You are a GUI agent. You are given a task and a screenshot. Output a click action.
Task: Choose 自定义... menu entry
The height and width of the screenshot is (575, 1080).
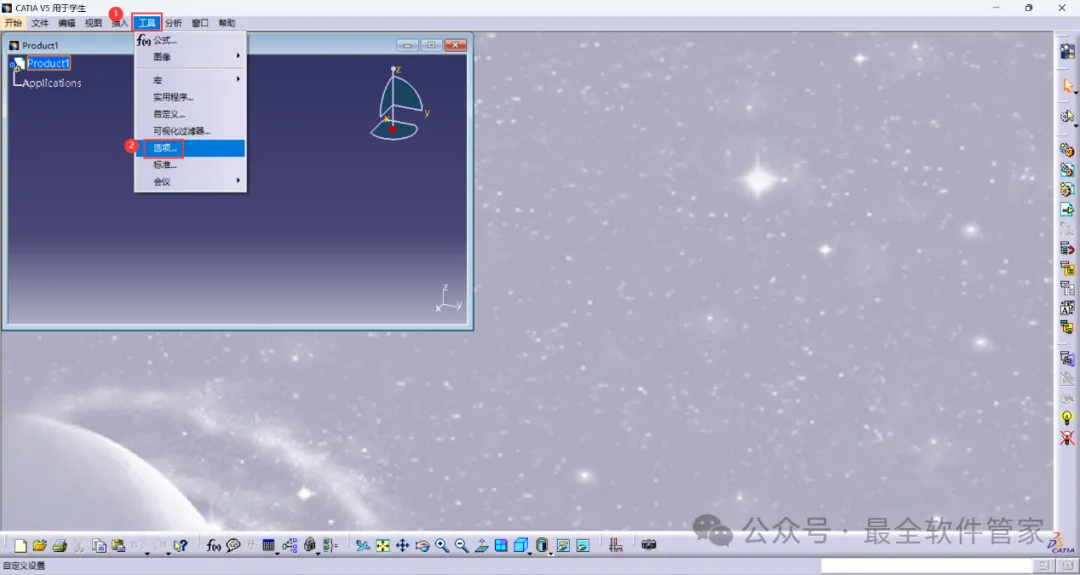pos(190,114)
